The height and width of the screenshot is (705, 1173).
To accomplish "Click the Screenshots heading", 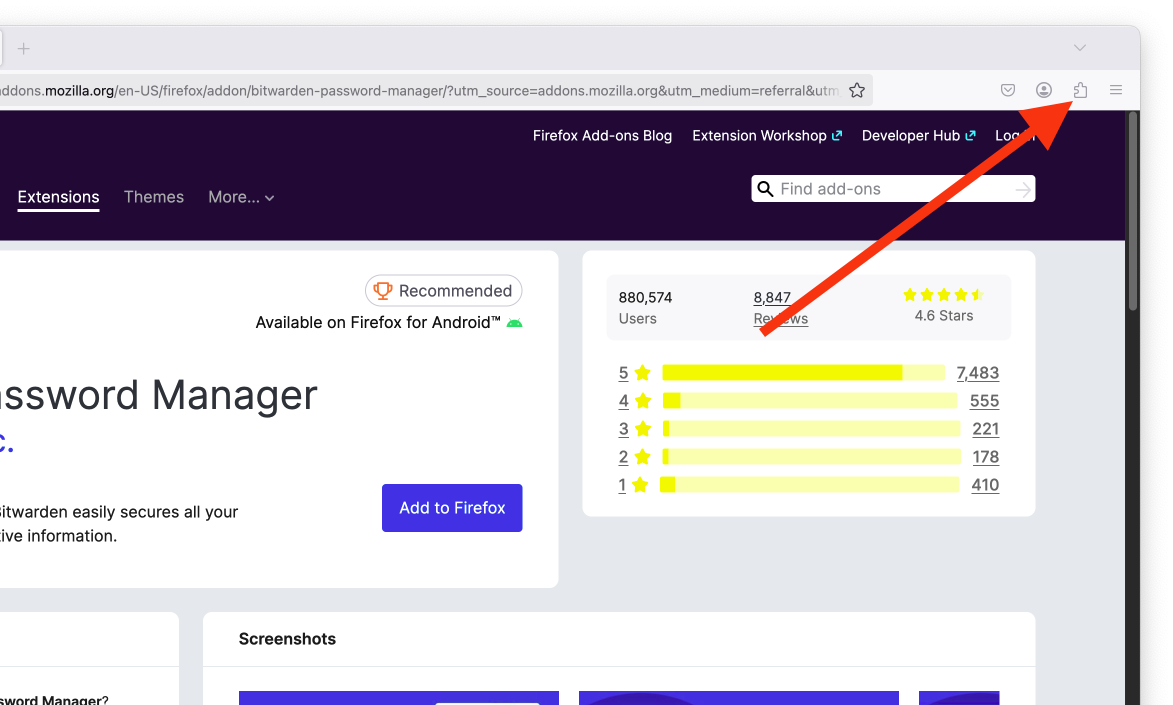I will (287, 639).
